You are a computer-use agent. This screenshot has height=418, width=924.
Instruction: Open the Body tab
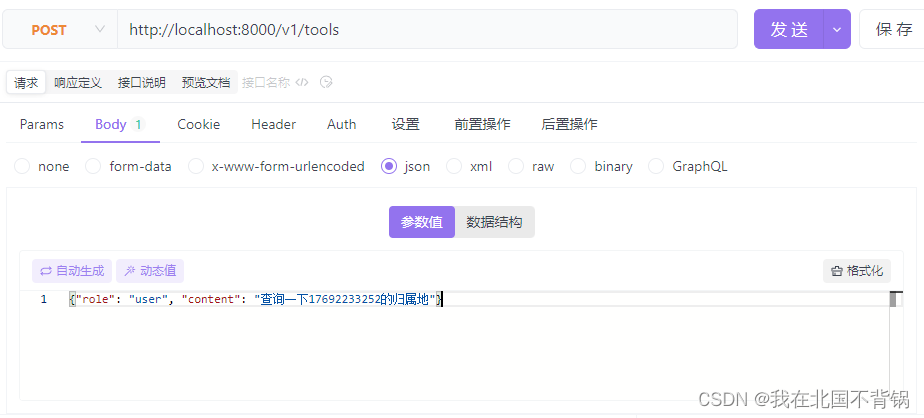pos(120,124)
